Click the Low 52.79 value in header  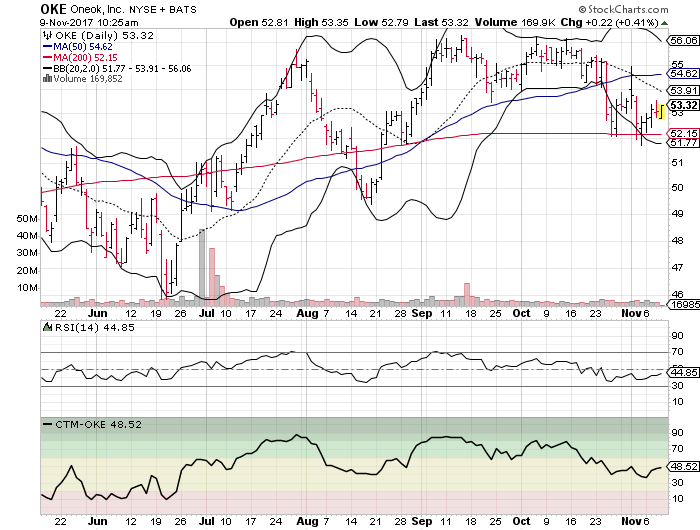[x=381, y=22]
